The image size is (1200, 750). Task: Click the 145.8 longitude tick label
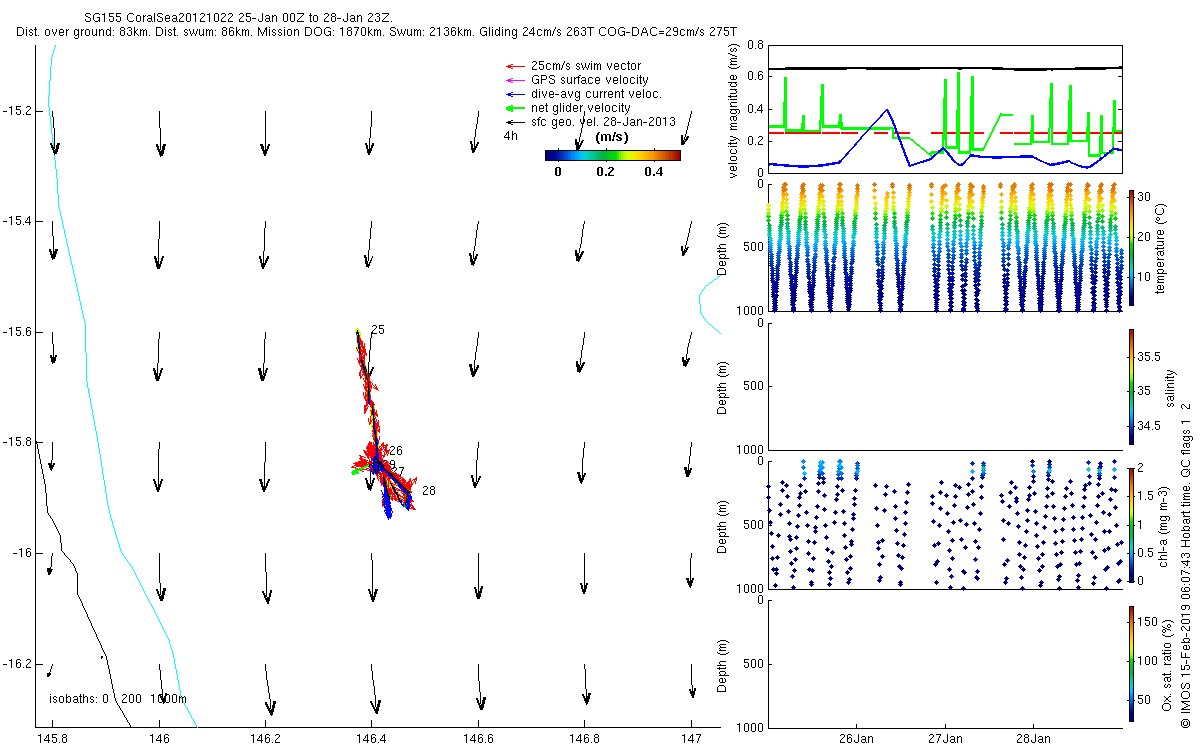[x=52, y=738]
